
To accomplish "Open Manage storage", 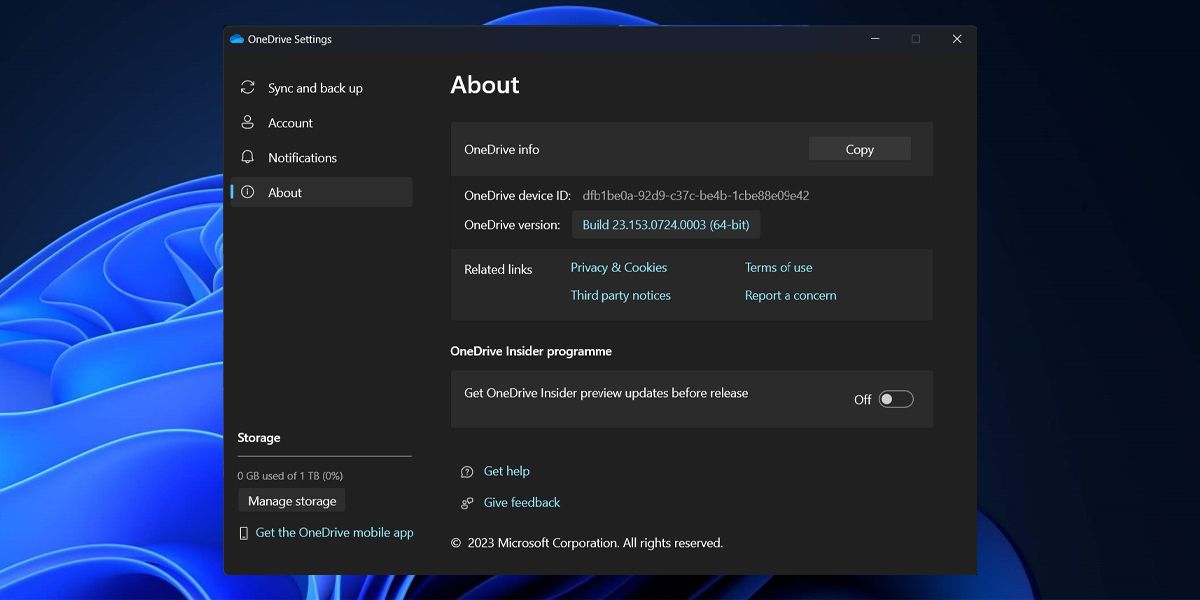I will [x=291, y=500].
